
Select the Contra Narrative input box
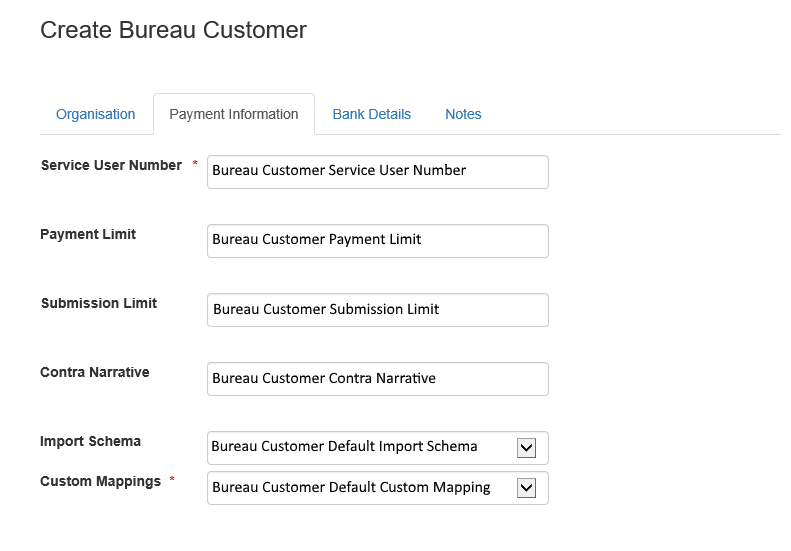tap(377, 378)
